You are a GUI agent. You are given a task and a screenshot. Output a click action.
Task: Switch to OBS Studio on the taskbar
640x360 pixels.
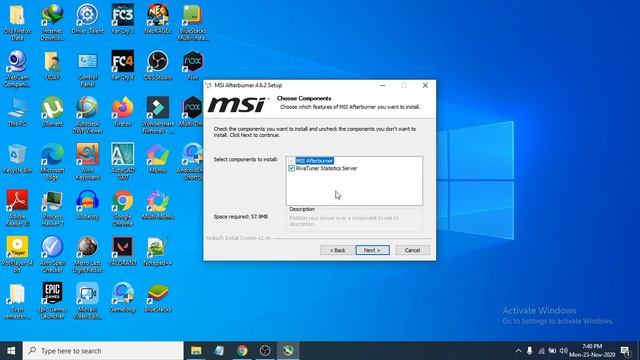point(265,351)
